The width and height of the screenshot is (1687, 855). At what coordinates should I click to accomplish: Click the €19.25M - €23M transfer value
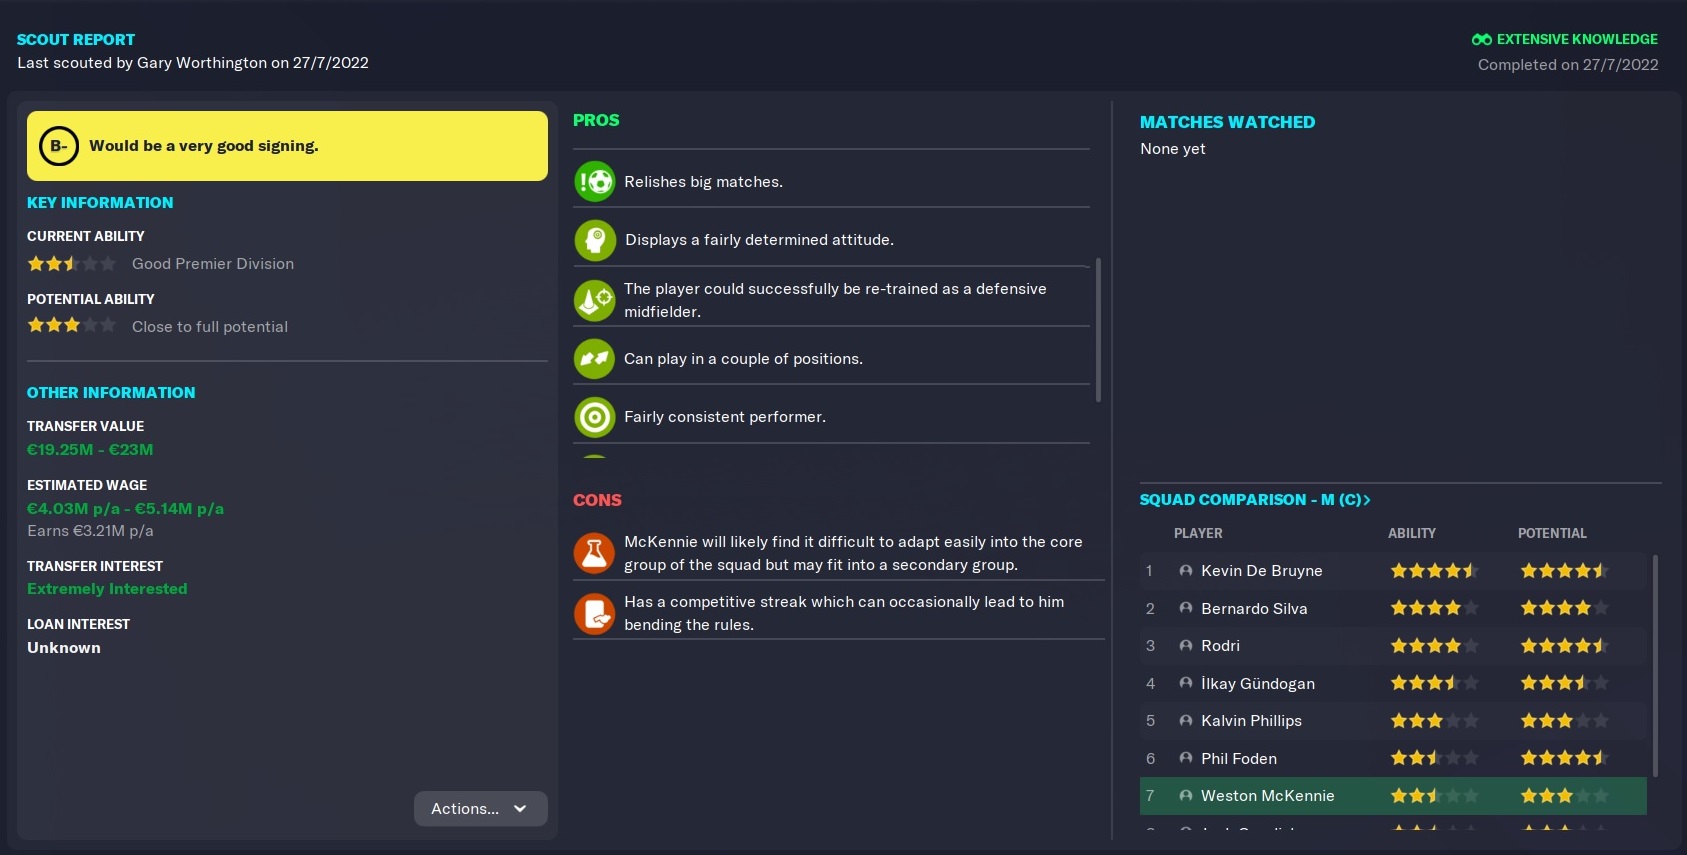tap(90, 450)
